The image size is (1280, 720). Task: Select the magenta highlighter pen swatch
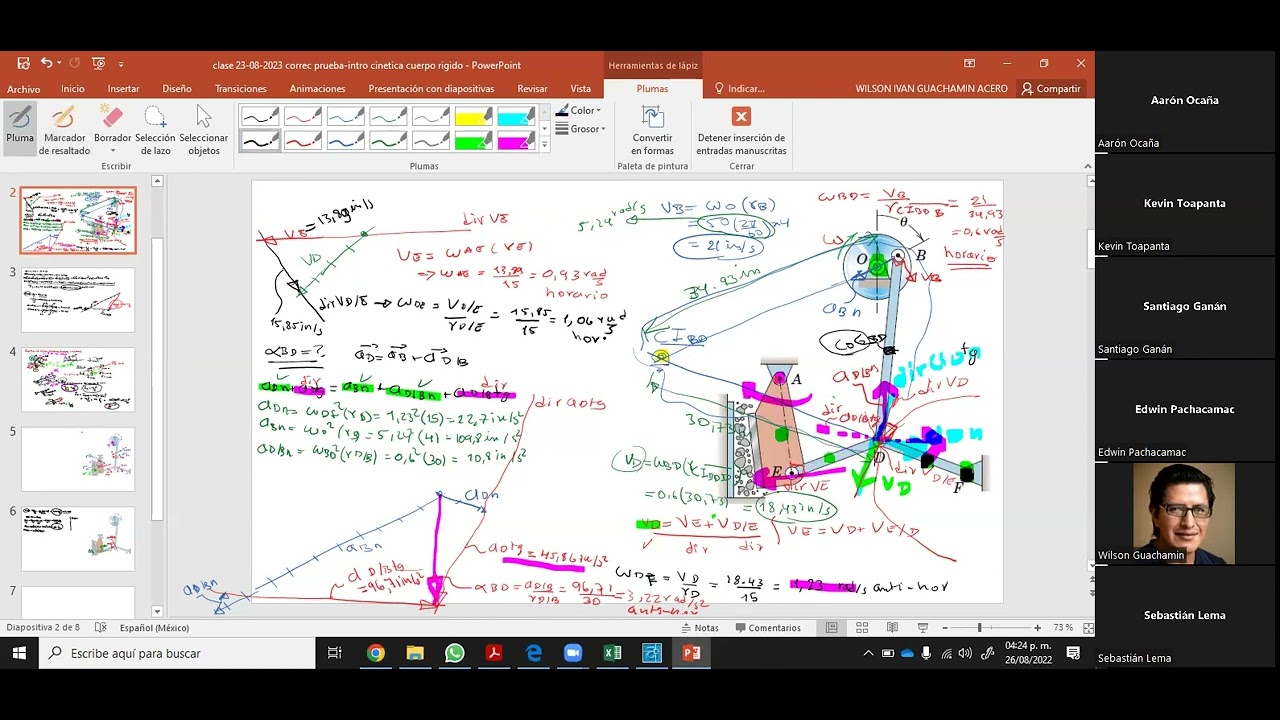[x=516, y=141]
